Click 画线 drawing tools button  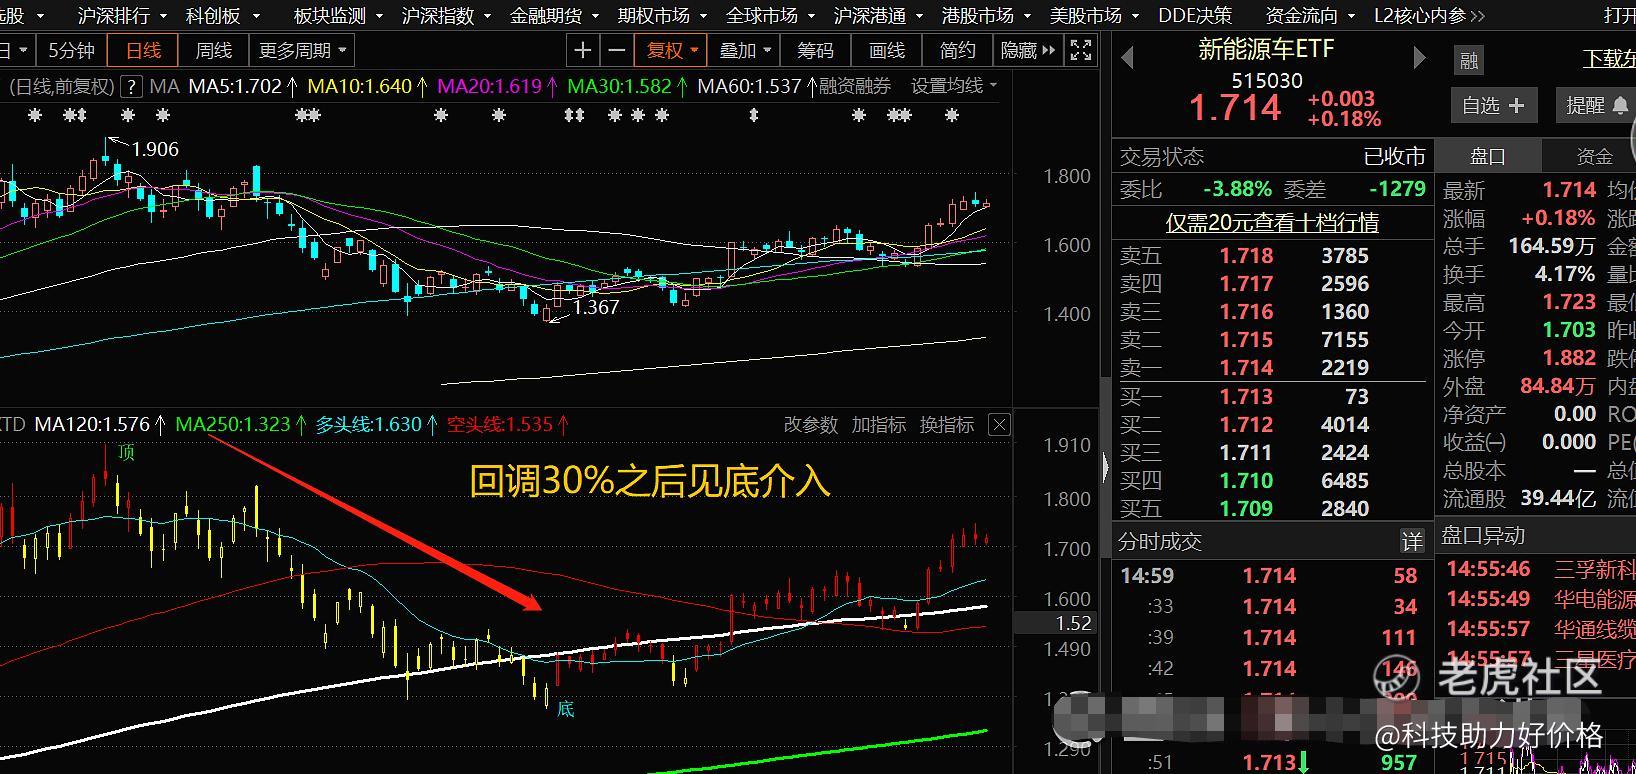pos(887,50)
